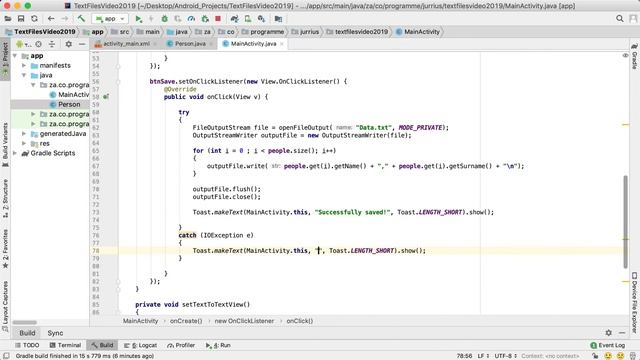Select Person class in the project tree
This screenshot has width=640, height=360.
point(65,104)
